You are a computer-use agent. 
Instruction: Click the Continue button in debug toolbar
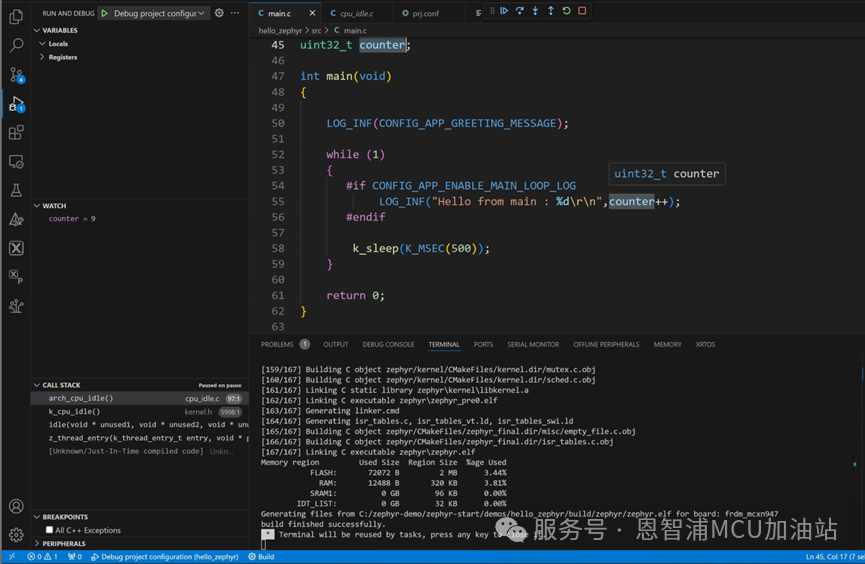504,11
